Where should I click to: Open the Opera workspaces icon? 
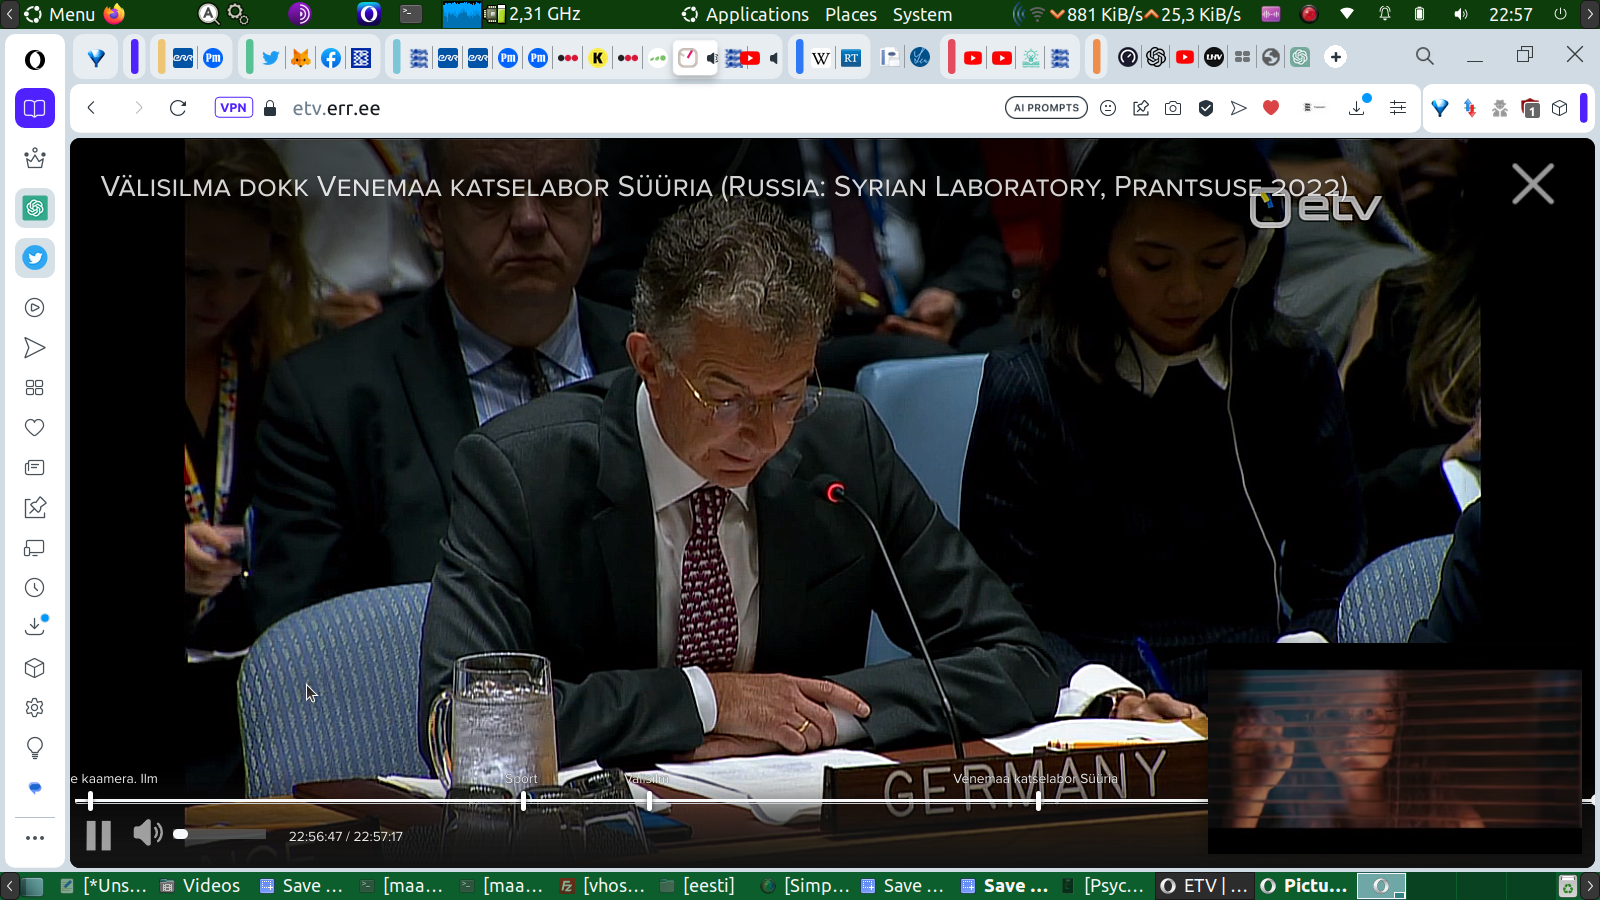coord(35,108)
